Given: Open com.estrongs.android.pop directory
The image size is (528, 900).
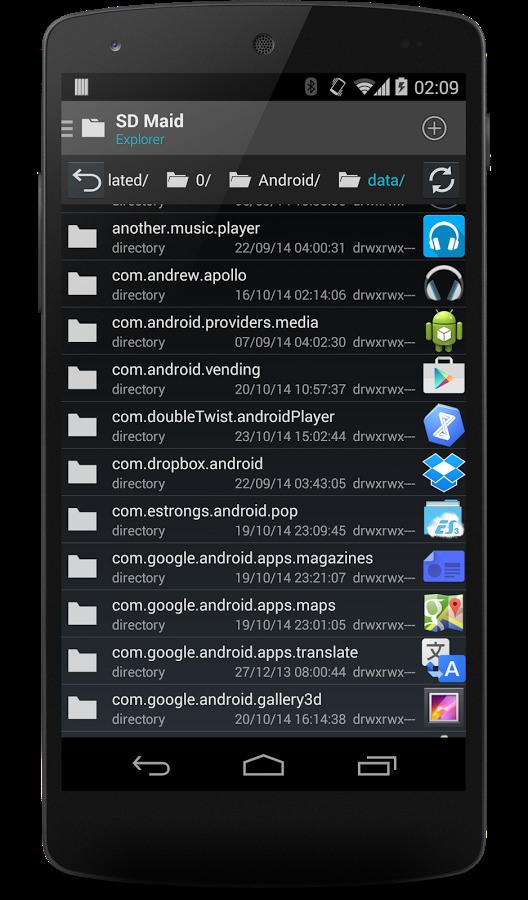Looking at the screenshot, I should click(x=263, y=519).
